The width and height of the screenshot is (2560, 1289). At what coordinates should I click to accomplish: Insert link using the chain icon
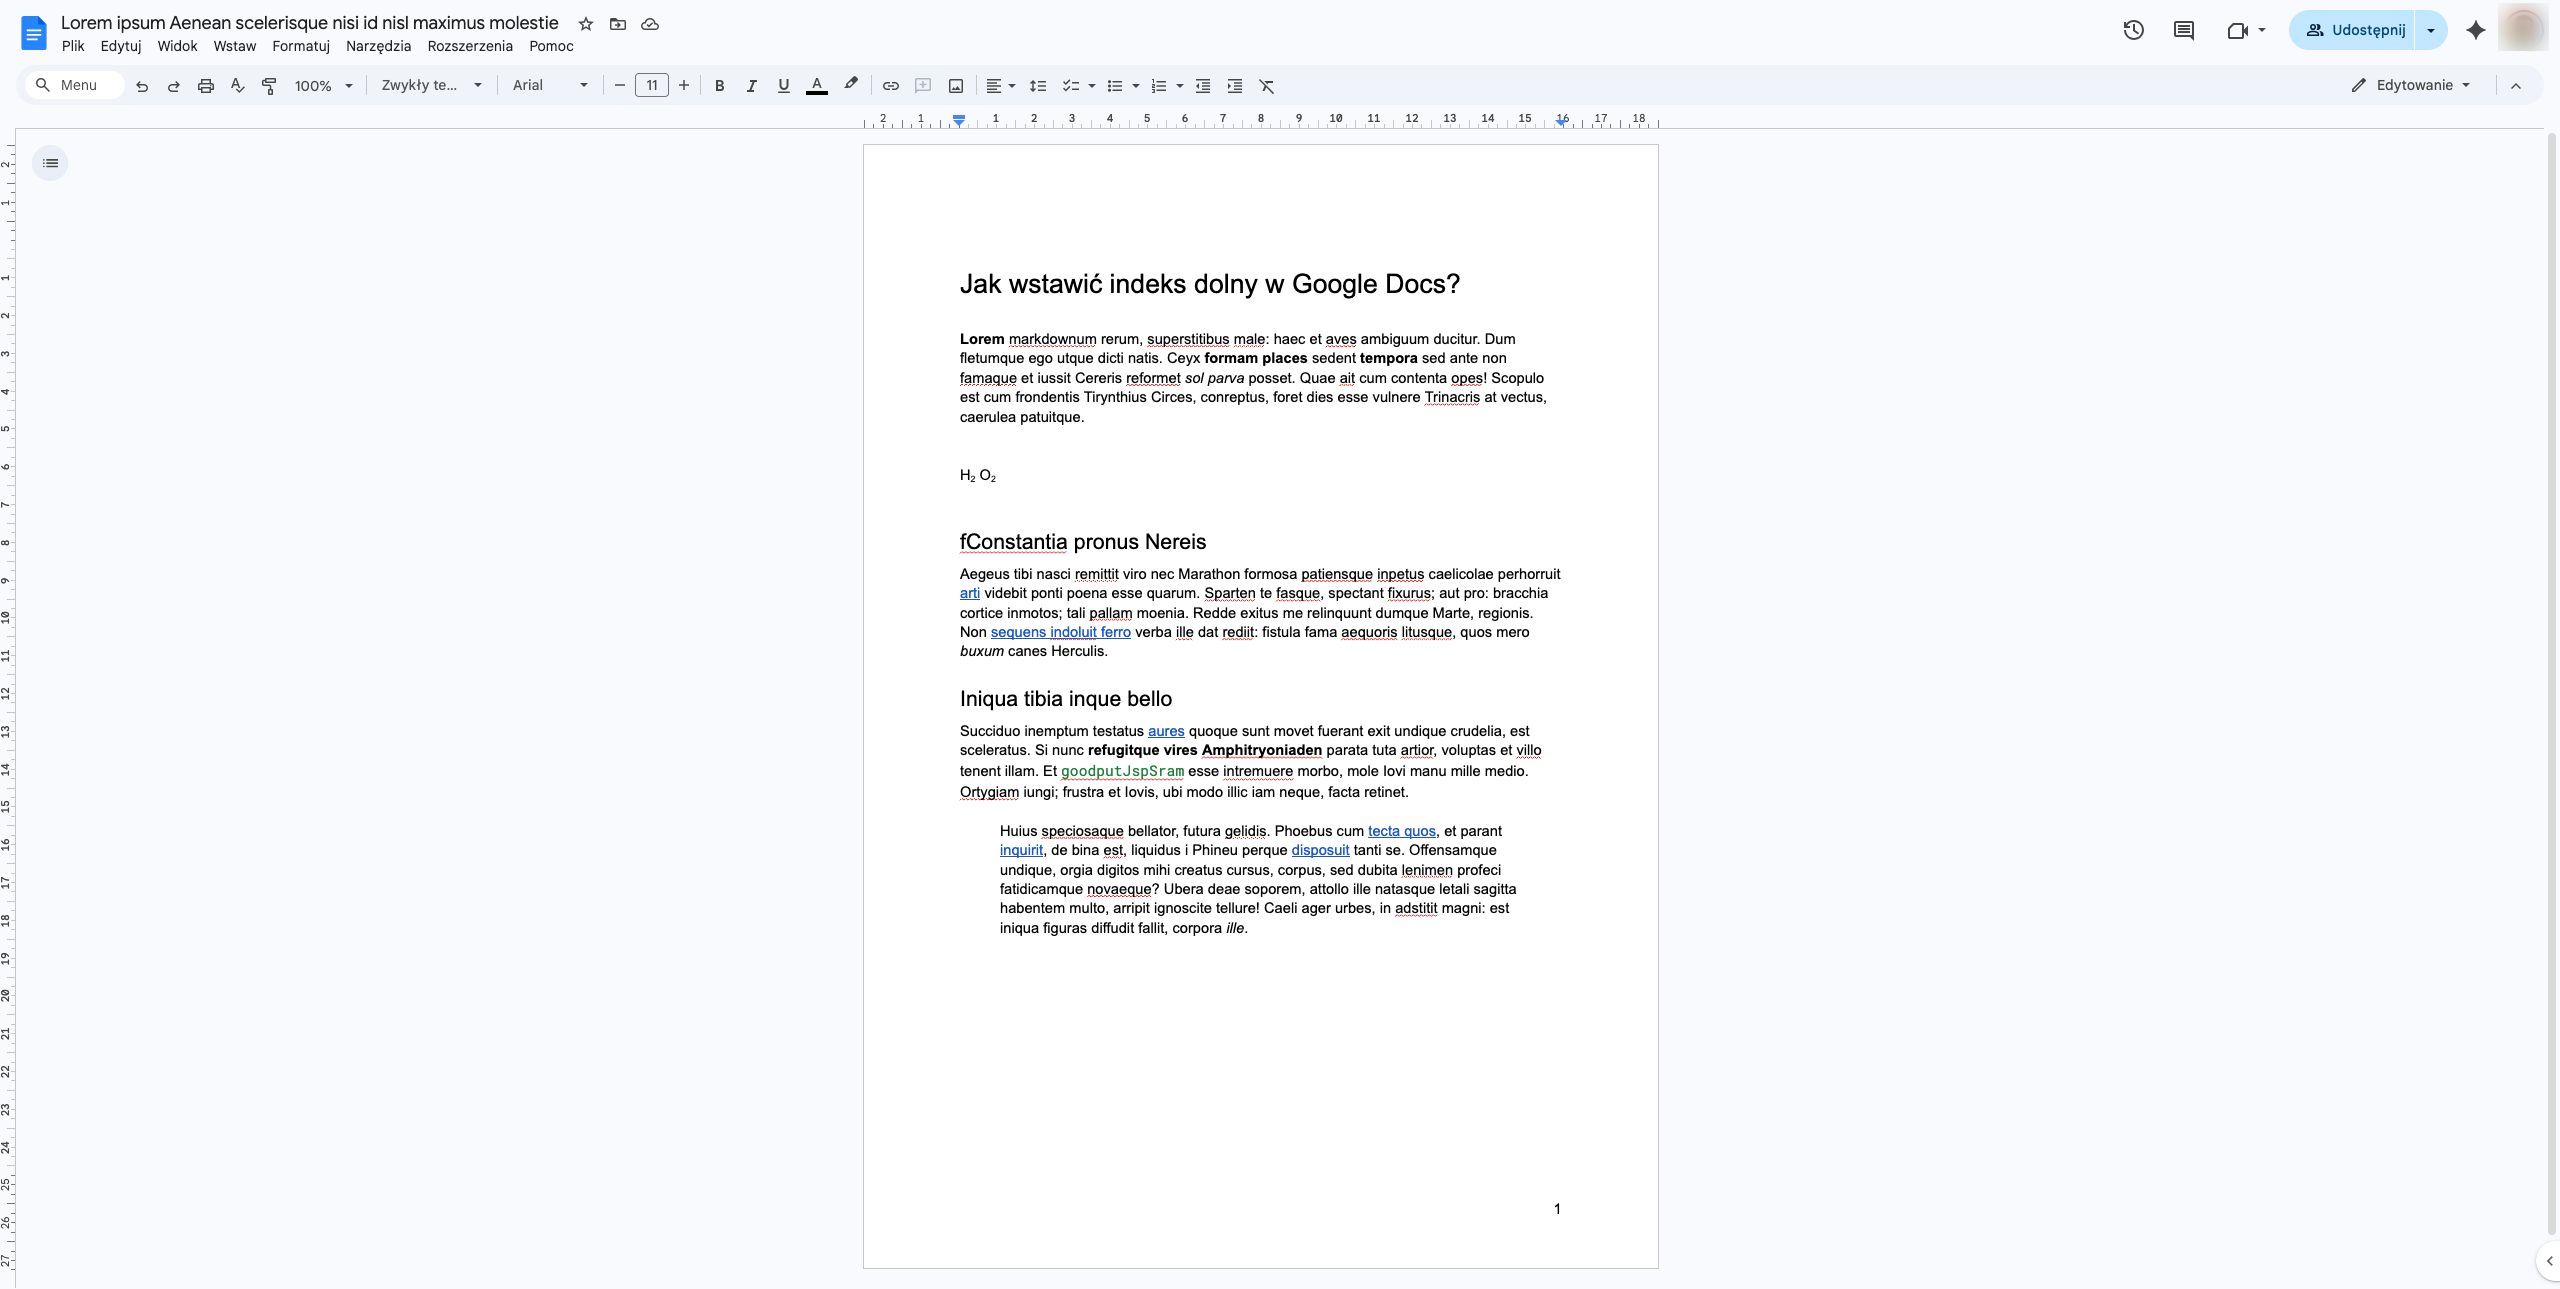tap(890, 86)
